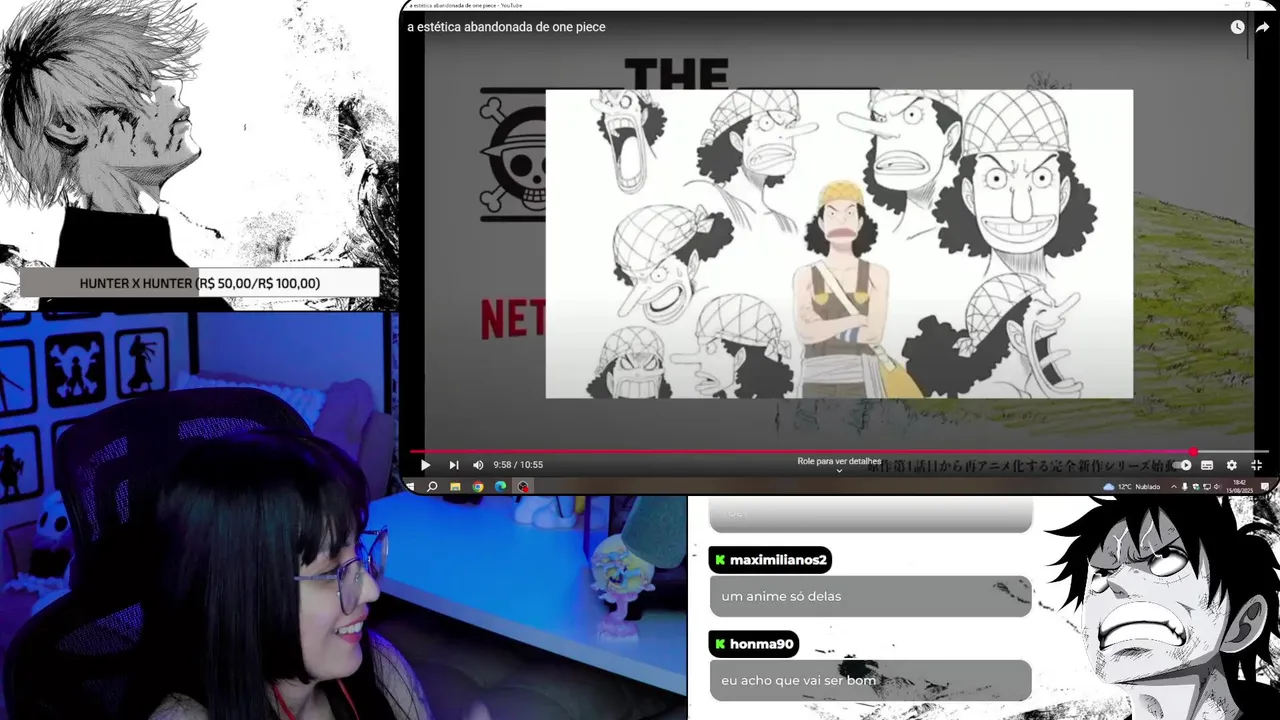
Task: Open Google Chrome from the taskbar
Action: click(x=478, y=487)
